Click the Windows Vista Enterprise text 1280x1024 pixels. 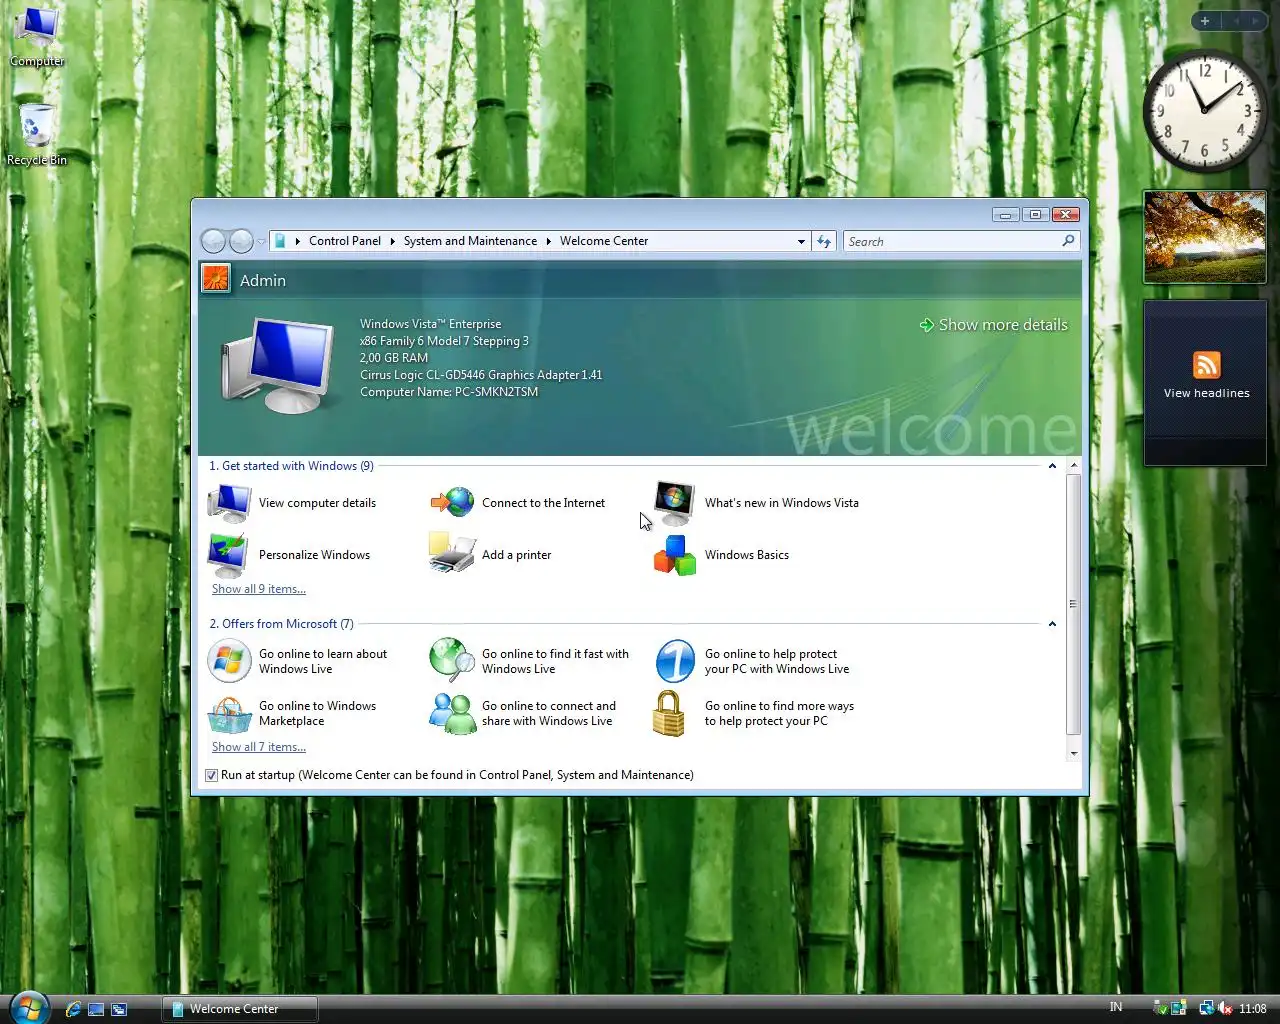tap(431, 324)
